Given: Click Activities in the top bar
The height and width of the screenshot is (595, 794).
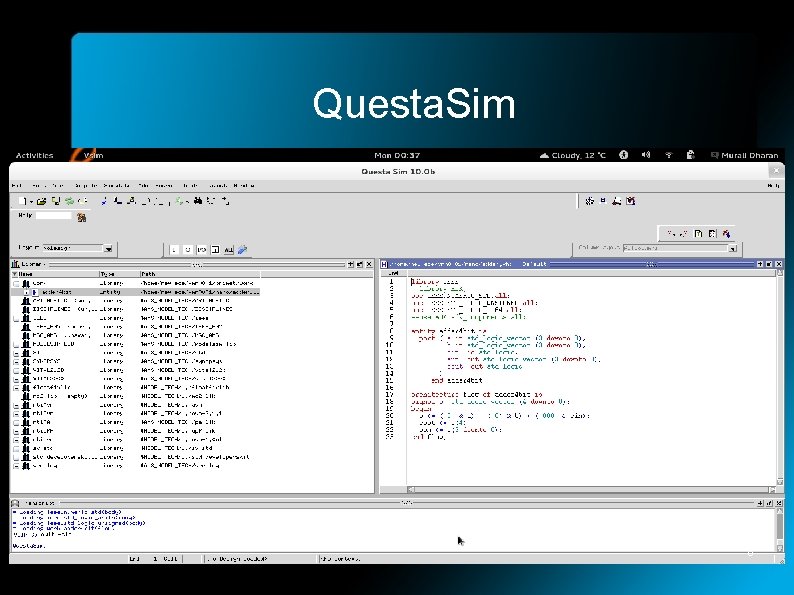Looking at the screenshot, I should click(x=34, y=155).
